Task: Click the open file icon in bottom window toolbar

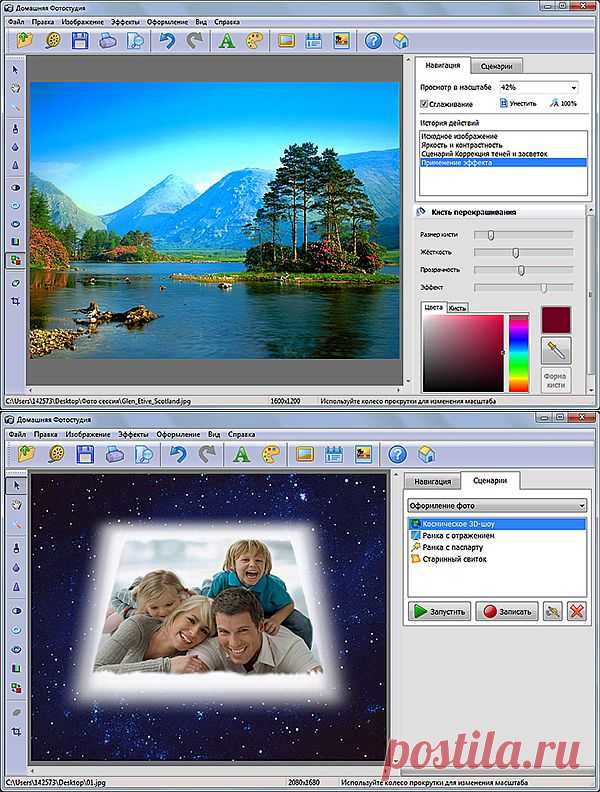Action: pos(26,454)
